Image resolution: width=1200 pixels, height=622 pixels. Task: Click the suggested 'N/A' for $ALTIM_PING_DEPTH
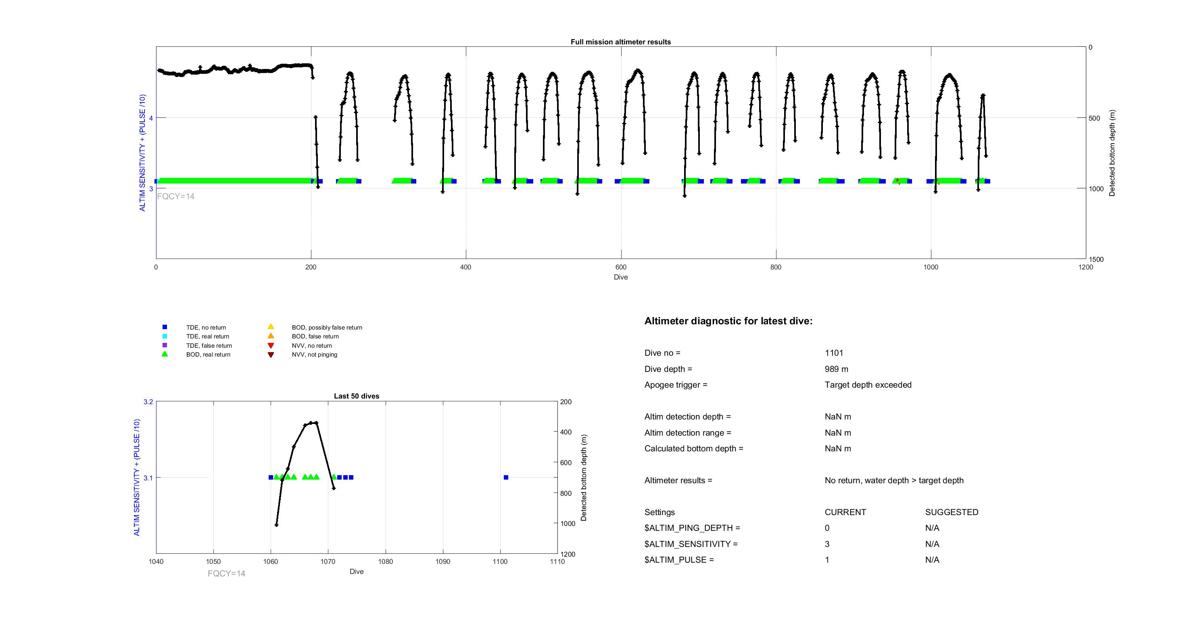[933, 528]
